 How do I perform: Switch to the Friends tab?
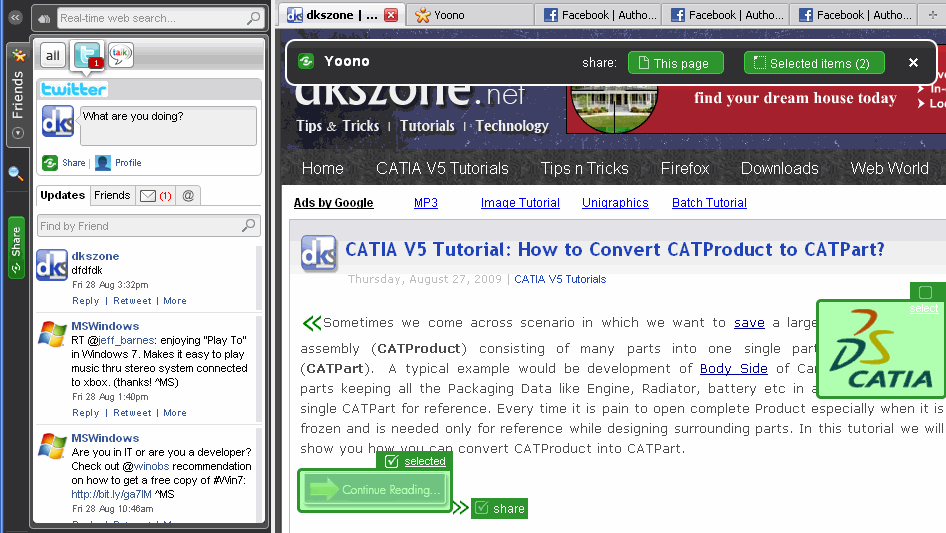tap(112, 195)
